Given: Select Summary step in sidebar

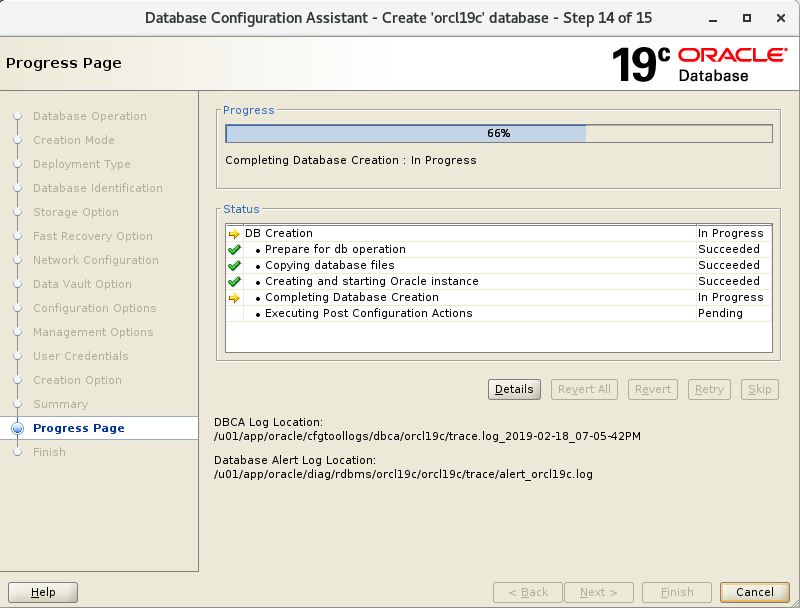Looking at the screenshot, I should (x=61, y=404).
